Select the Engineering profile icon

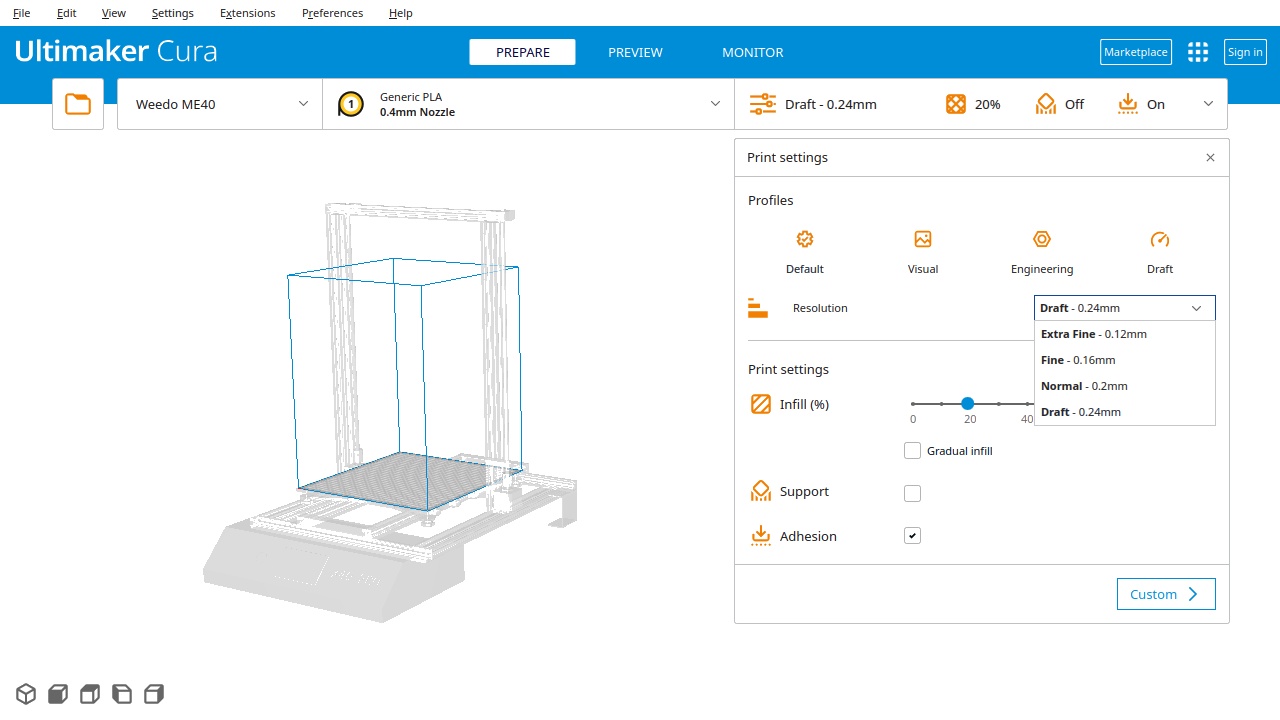pyautogui.click(x=1042, y=239)
